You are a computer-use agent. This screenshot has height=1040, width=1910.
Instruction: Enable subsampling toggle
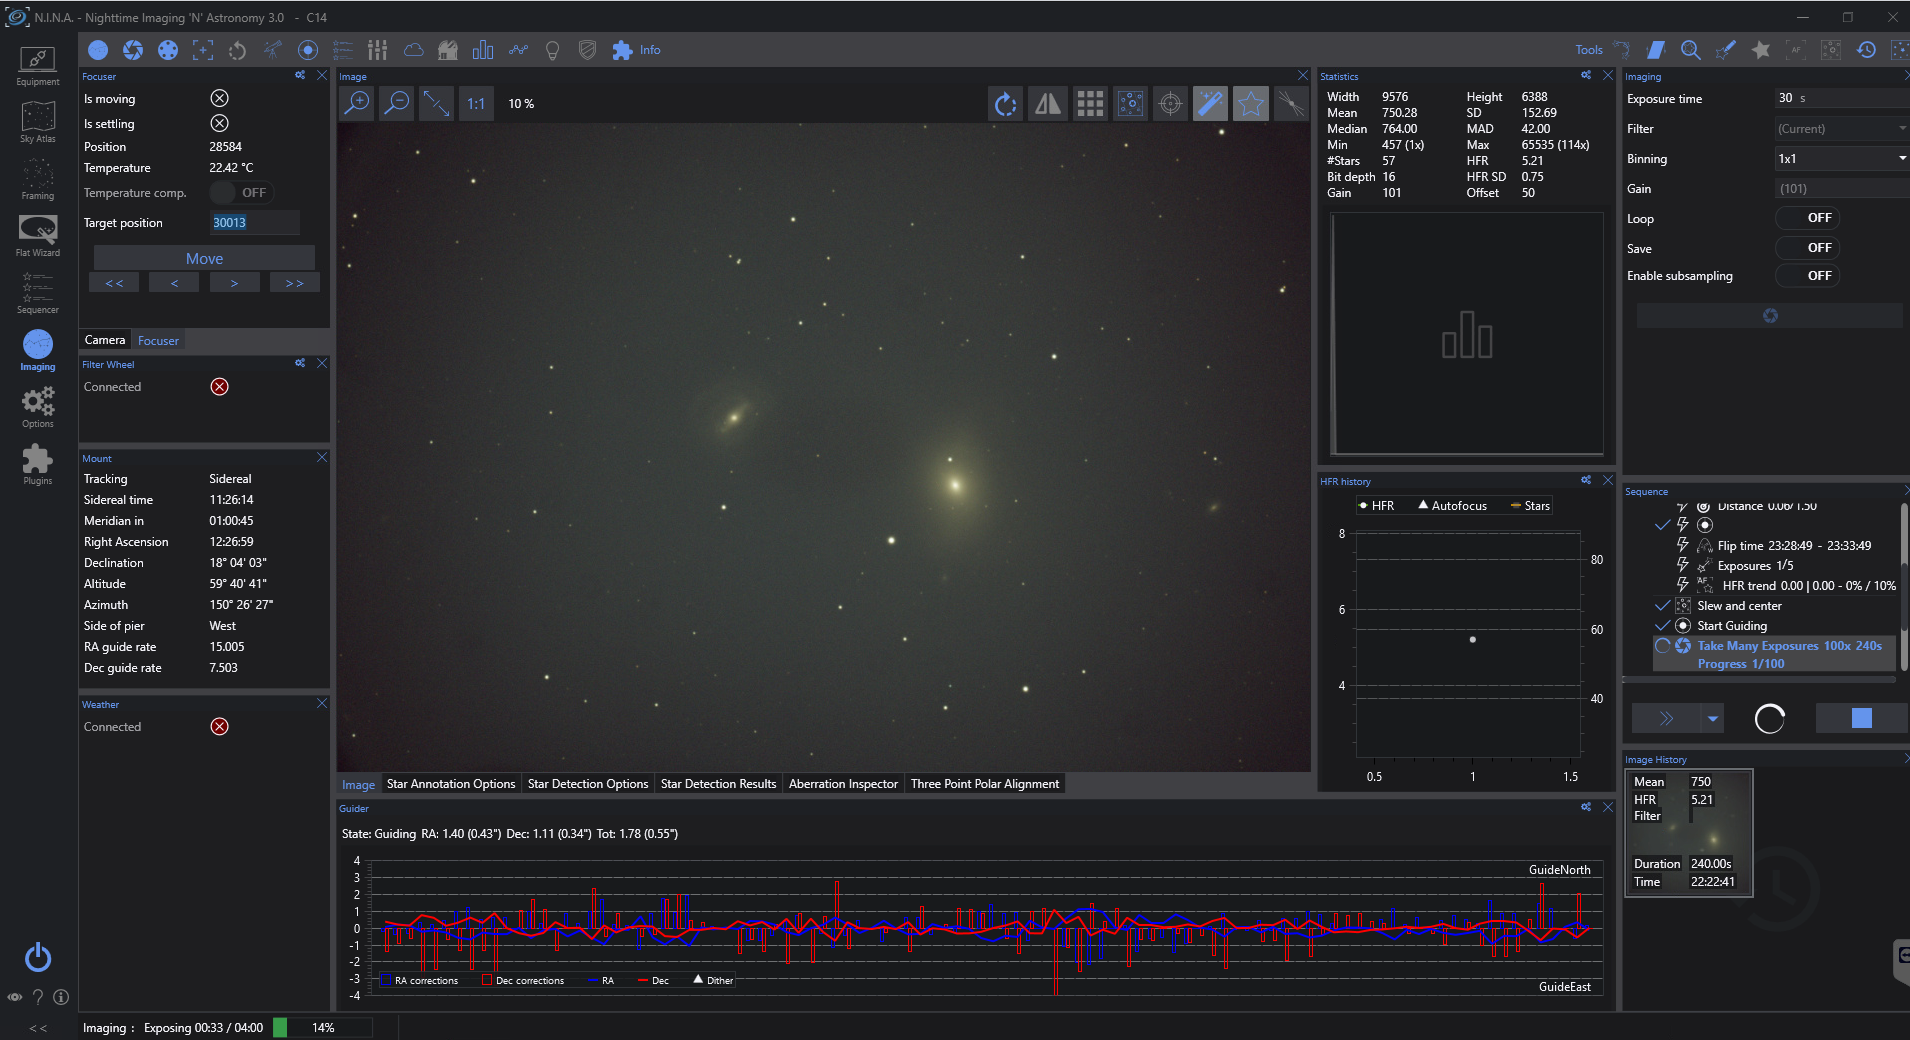[x=1808, y=276]
